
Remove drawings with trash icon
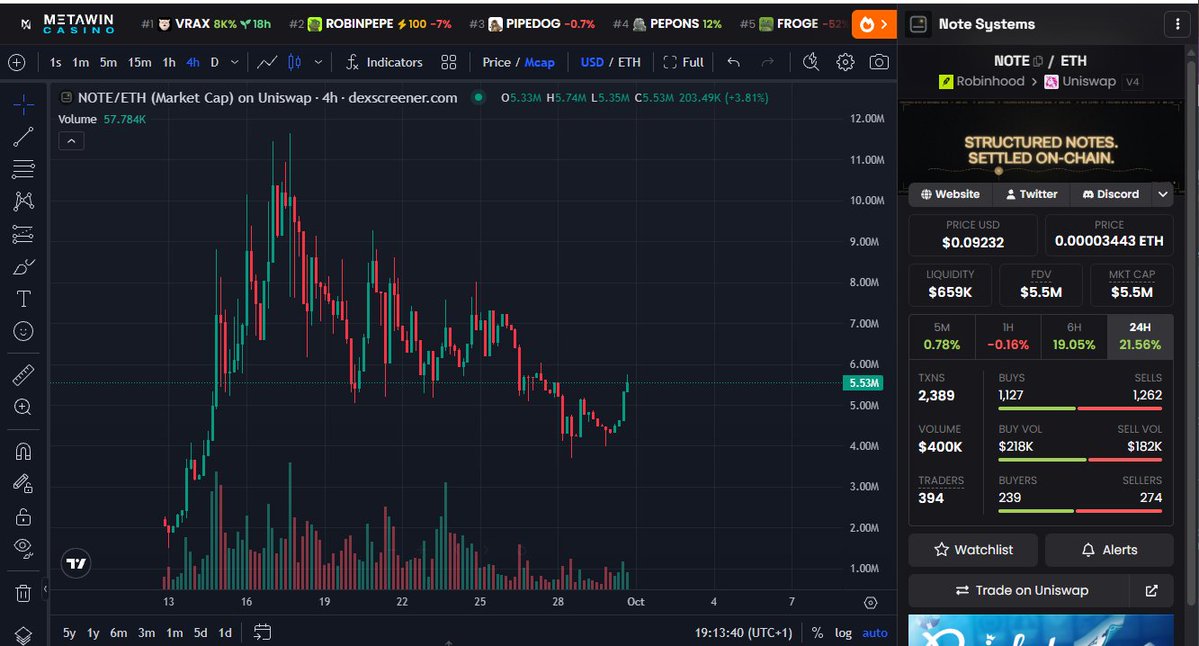(23, 592)
